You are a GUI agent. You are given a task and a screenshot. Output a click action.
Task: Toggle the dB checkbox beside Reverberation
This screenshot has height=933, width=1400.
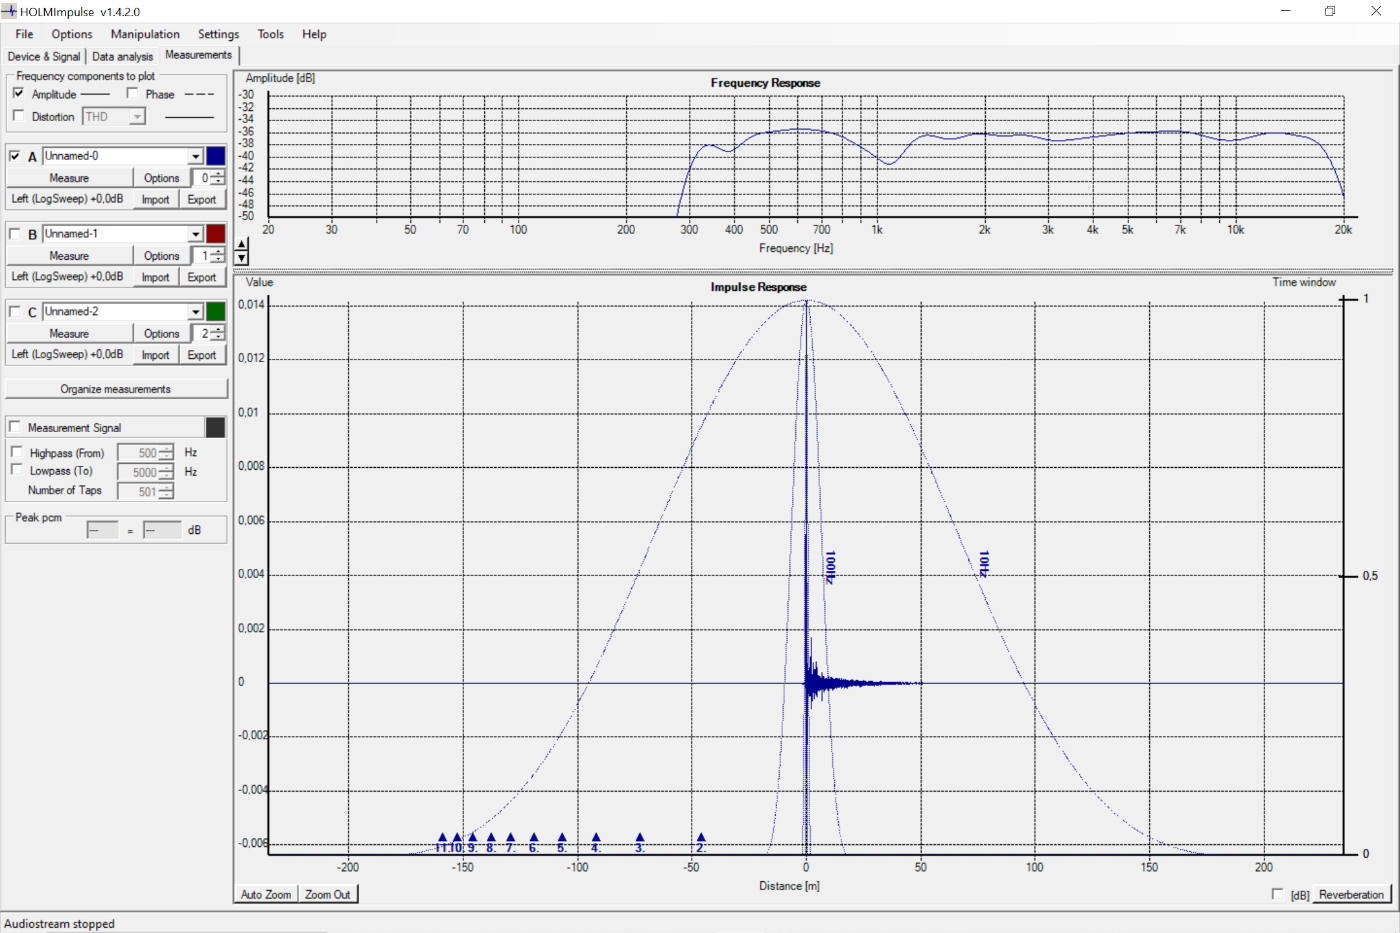pos(1277,894)
